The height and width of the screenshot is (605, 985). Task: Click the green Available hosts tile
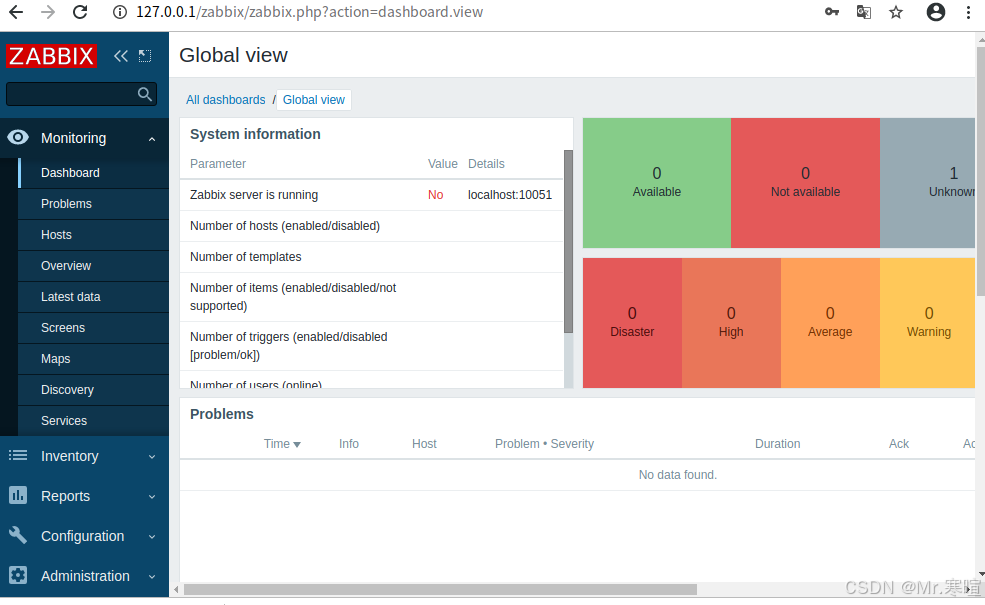pyautogui.click(x=656, y=183)
